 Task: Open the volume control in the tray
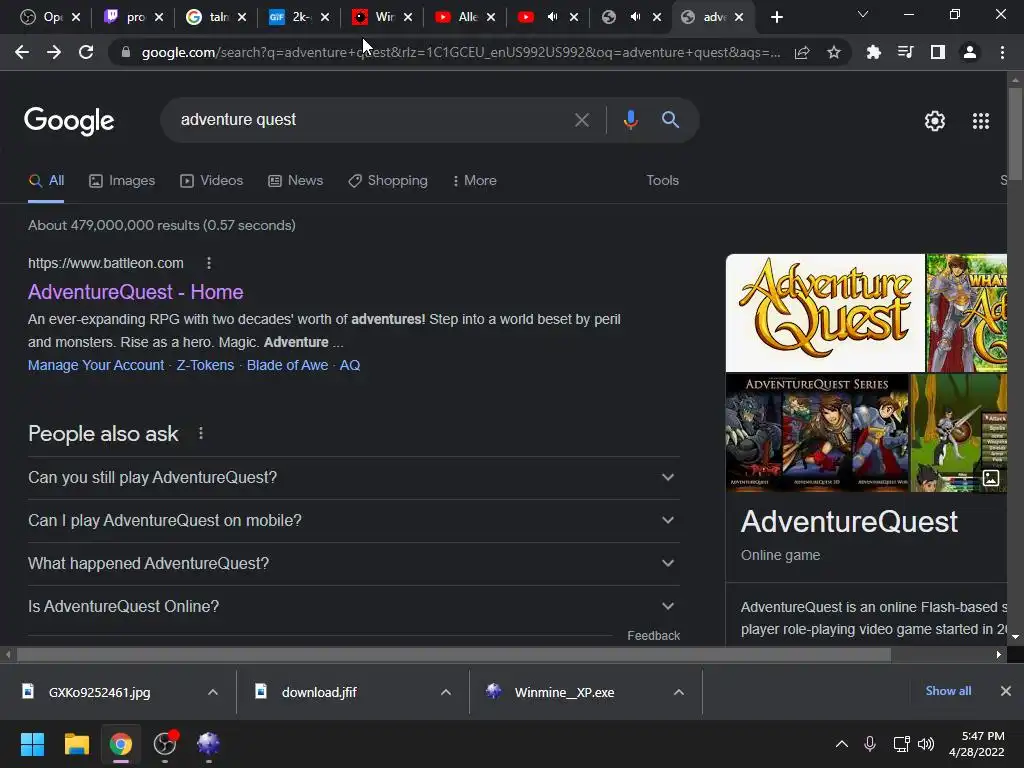pyautogui.click(x=926, y=744)
